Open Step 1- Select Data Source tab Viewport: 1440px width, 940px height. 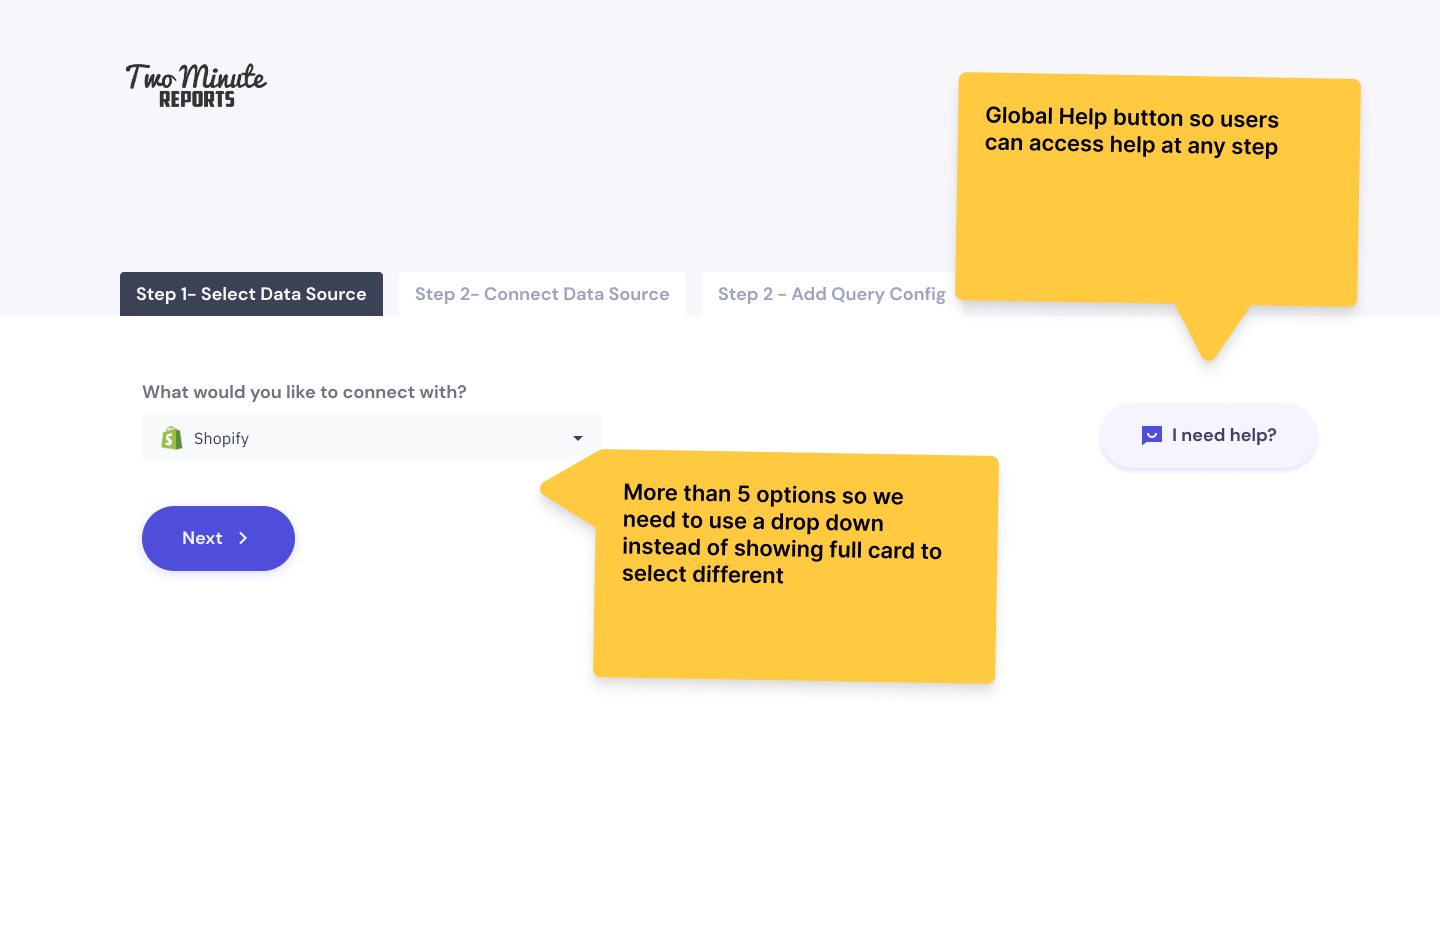pos(251,294)
